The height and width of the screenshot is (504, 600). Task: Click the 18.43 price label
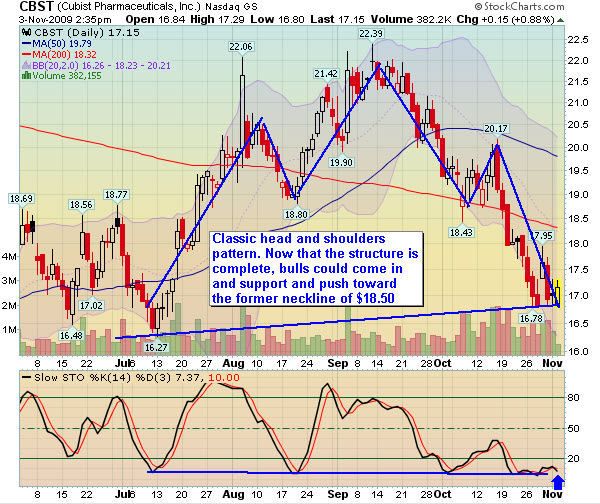coord(461,232)
